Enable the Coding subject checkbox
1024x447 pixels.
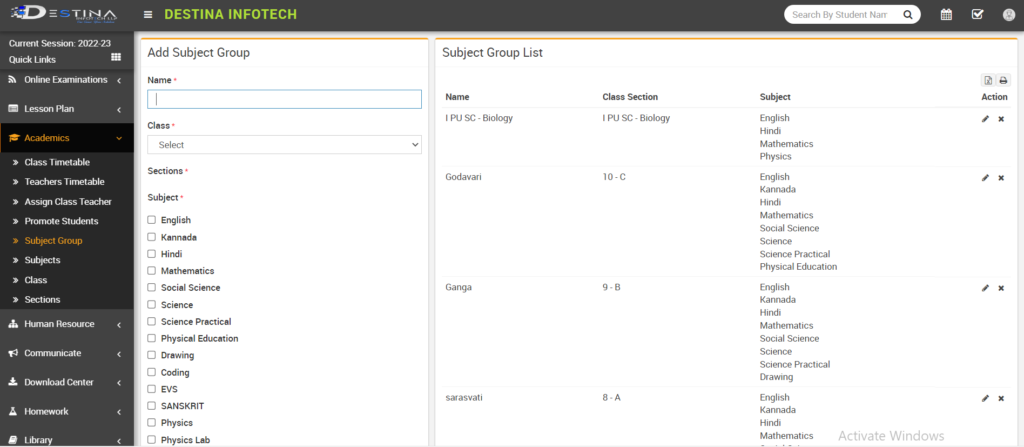pos(151,373)
